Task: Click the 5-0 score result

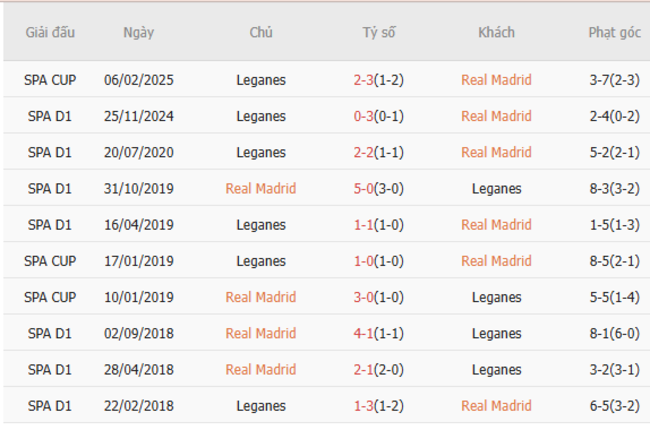Action: click(x=363, y=188)
